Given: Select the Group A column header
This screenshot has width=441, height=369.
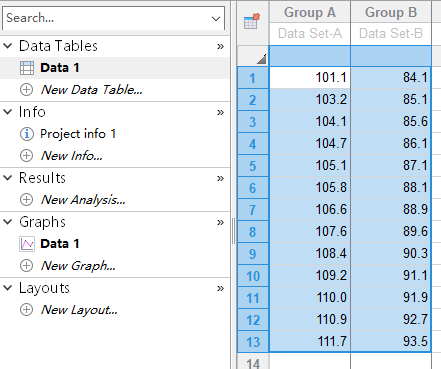Looking at the screenshot, I should coord(310,12).
